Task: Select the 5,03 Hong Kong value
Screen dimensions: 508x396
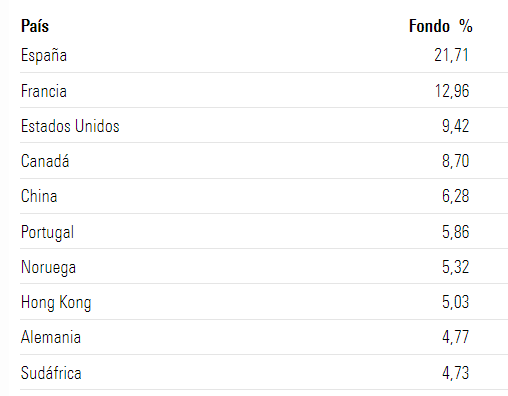Action: tap(456, 302)
